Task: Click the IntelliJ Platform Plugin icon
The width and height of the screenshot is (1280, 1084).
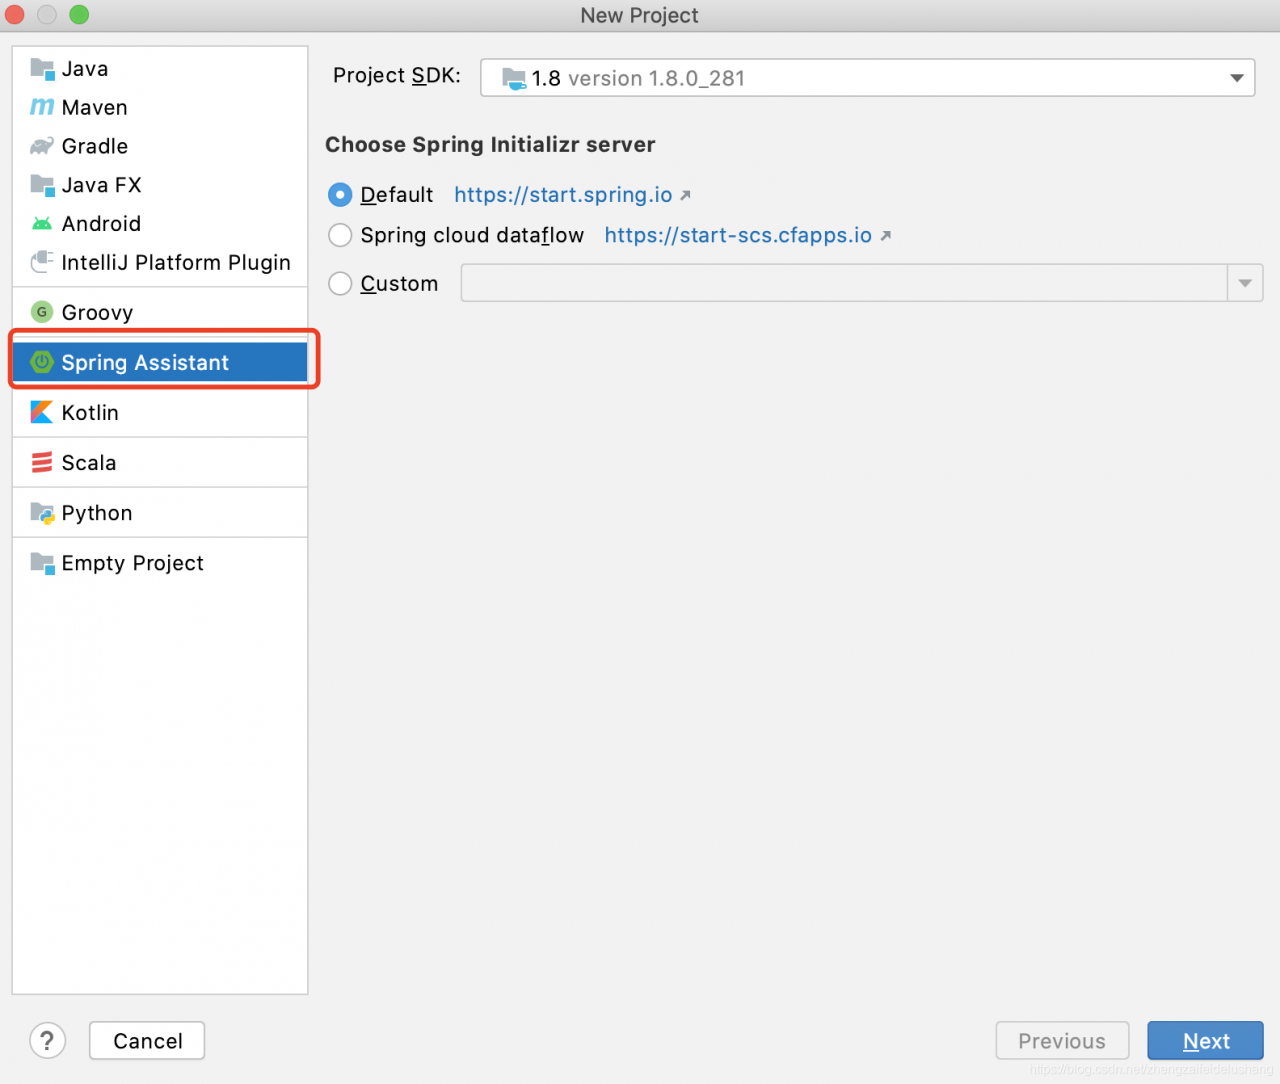Action: (42, 262)
